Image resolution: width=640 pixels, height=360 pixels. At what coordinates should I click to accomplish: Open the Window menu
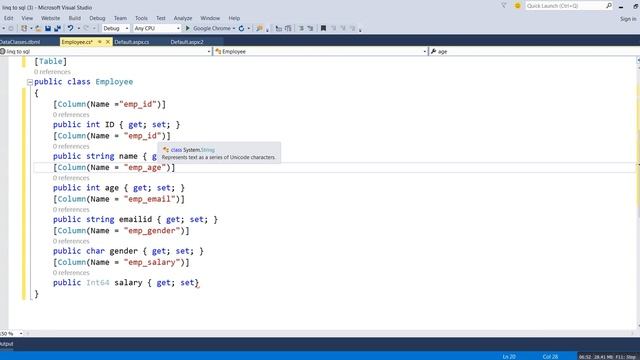210,18
